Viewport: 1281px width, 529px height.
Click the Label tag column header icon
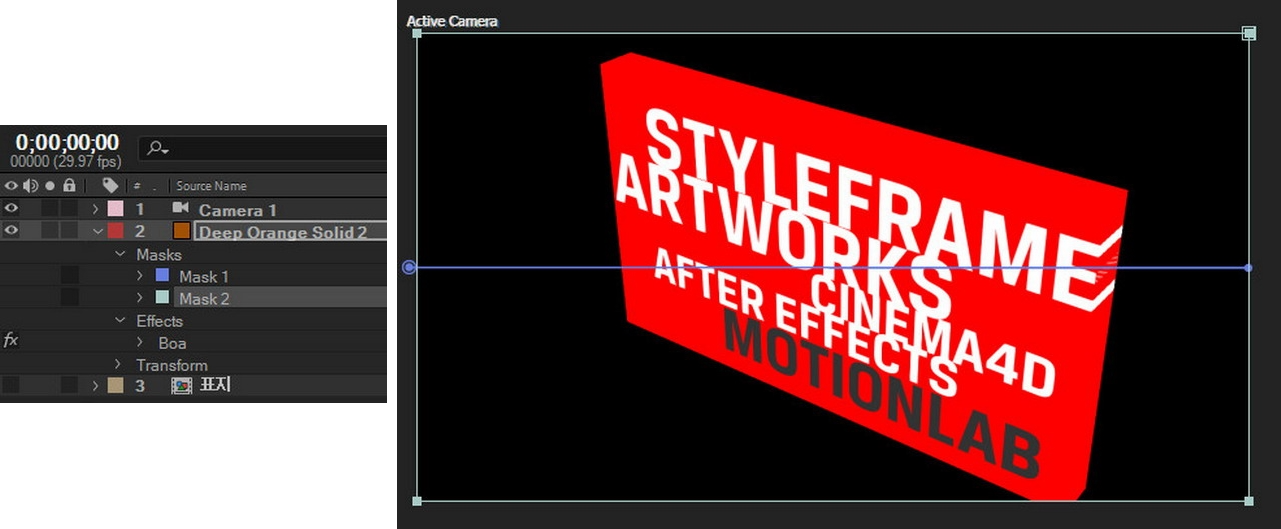[x=110, y=185]
